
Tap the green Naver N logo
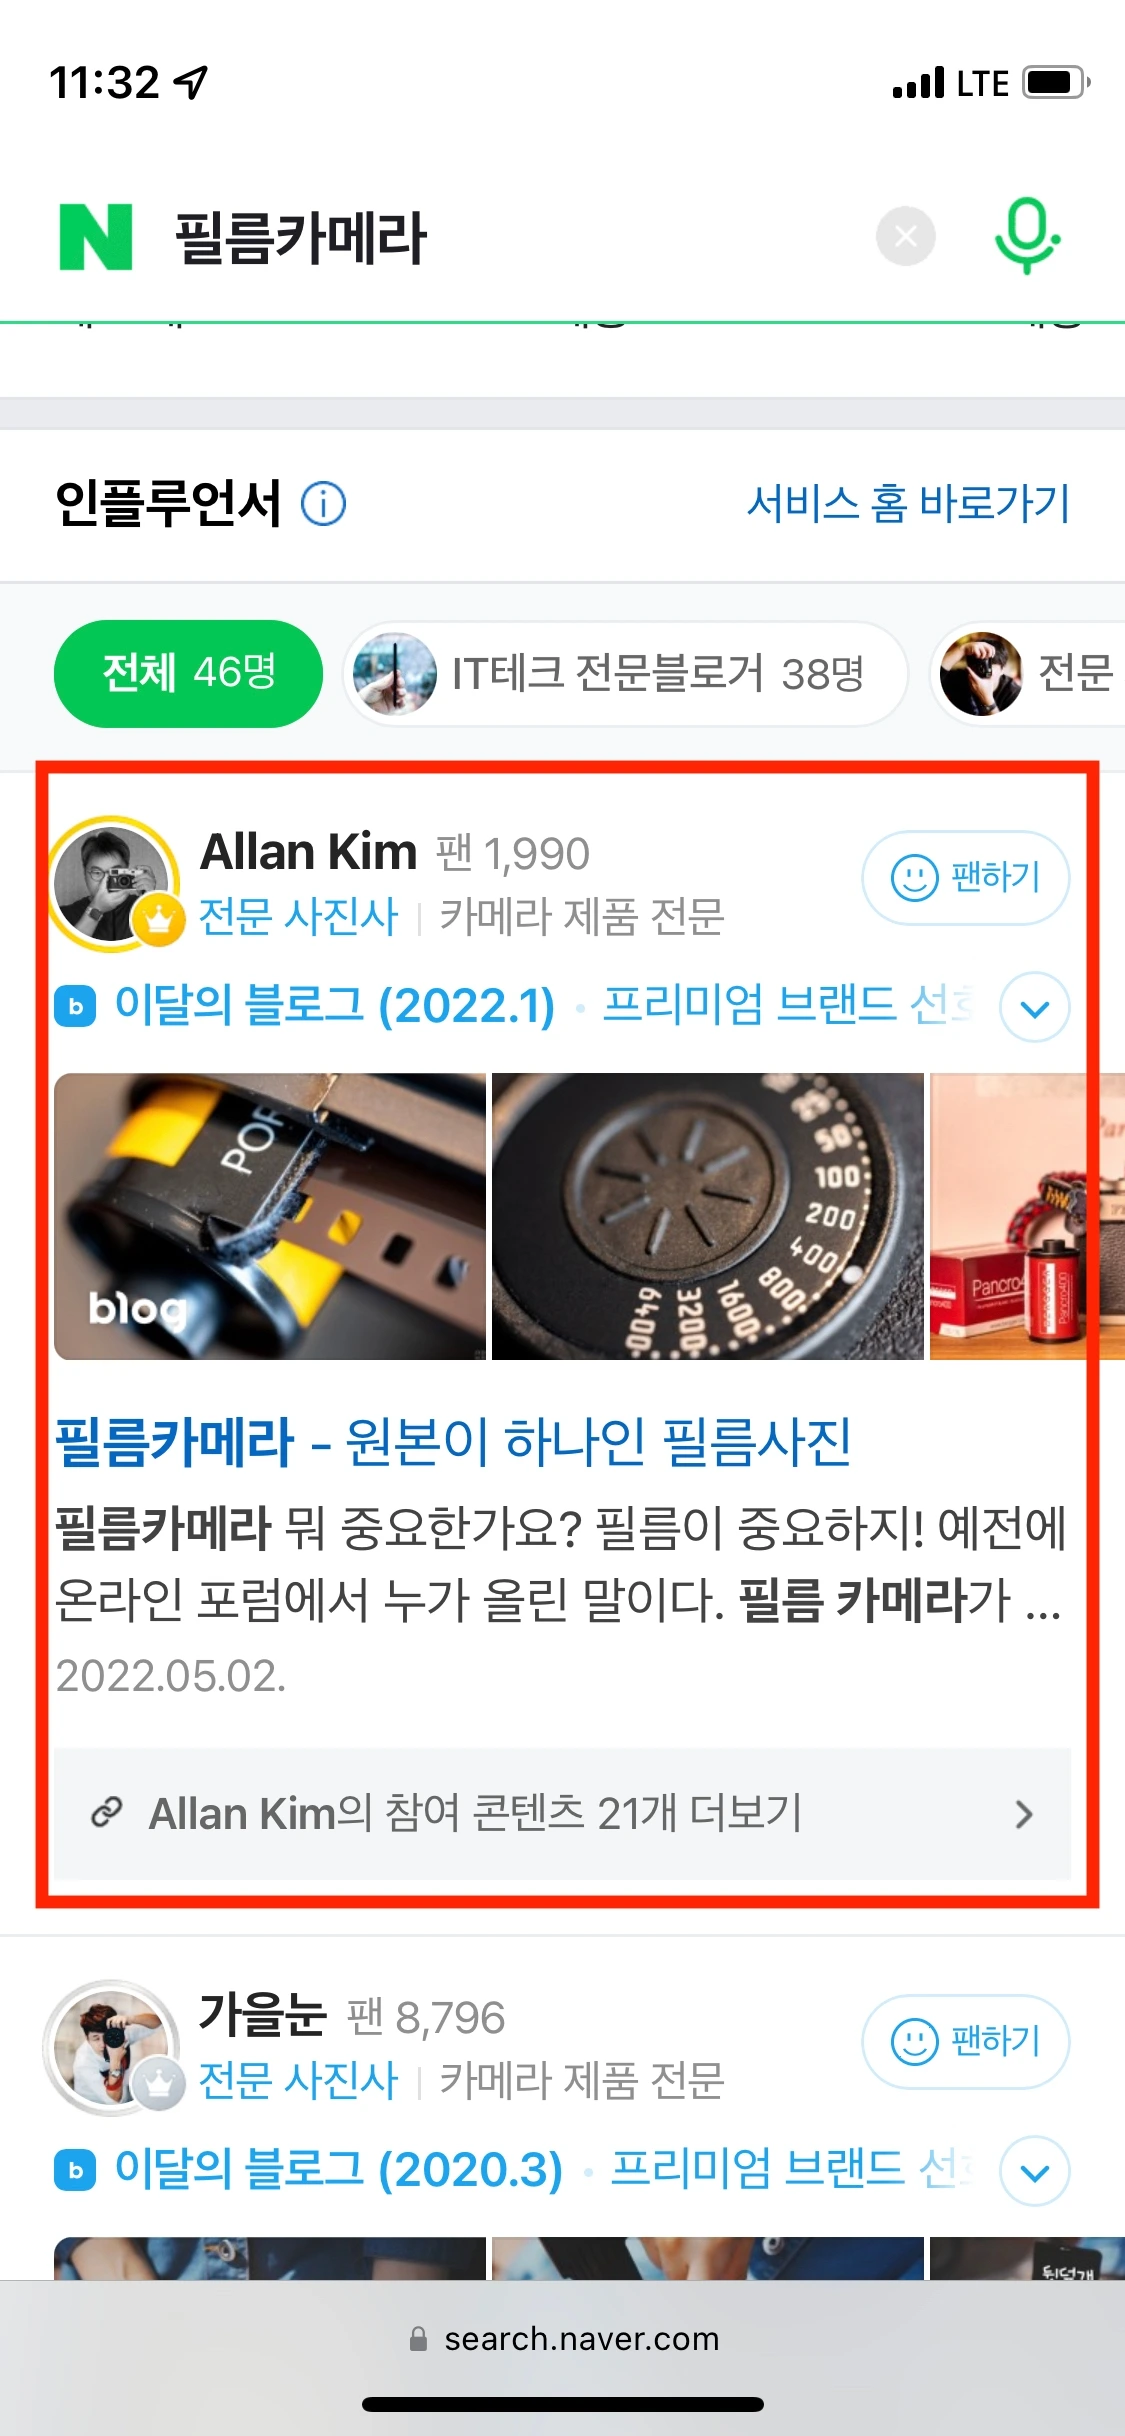pos(96,237)
